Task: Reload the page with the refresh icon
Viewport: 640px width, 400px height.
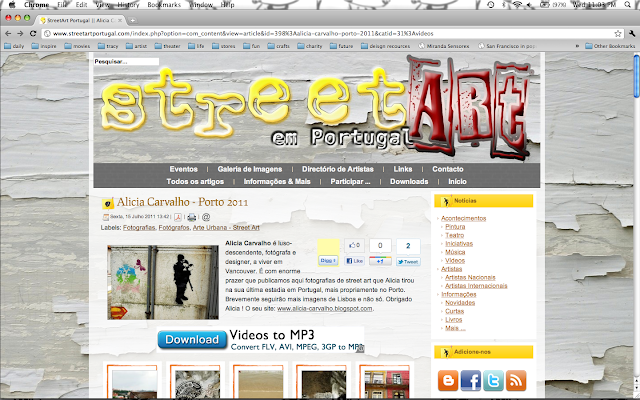Action: 33,33
